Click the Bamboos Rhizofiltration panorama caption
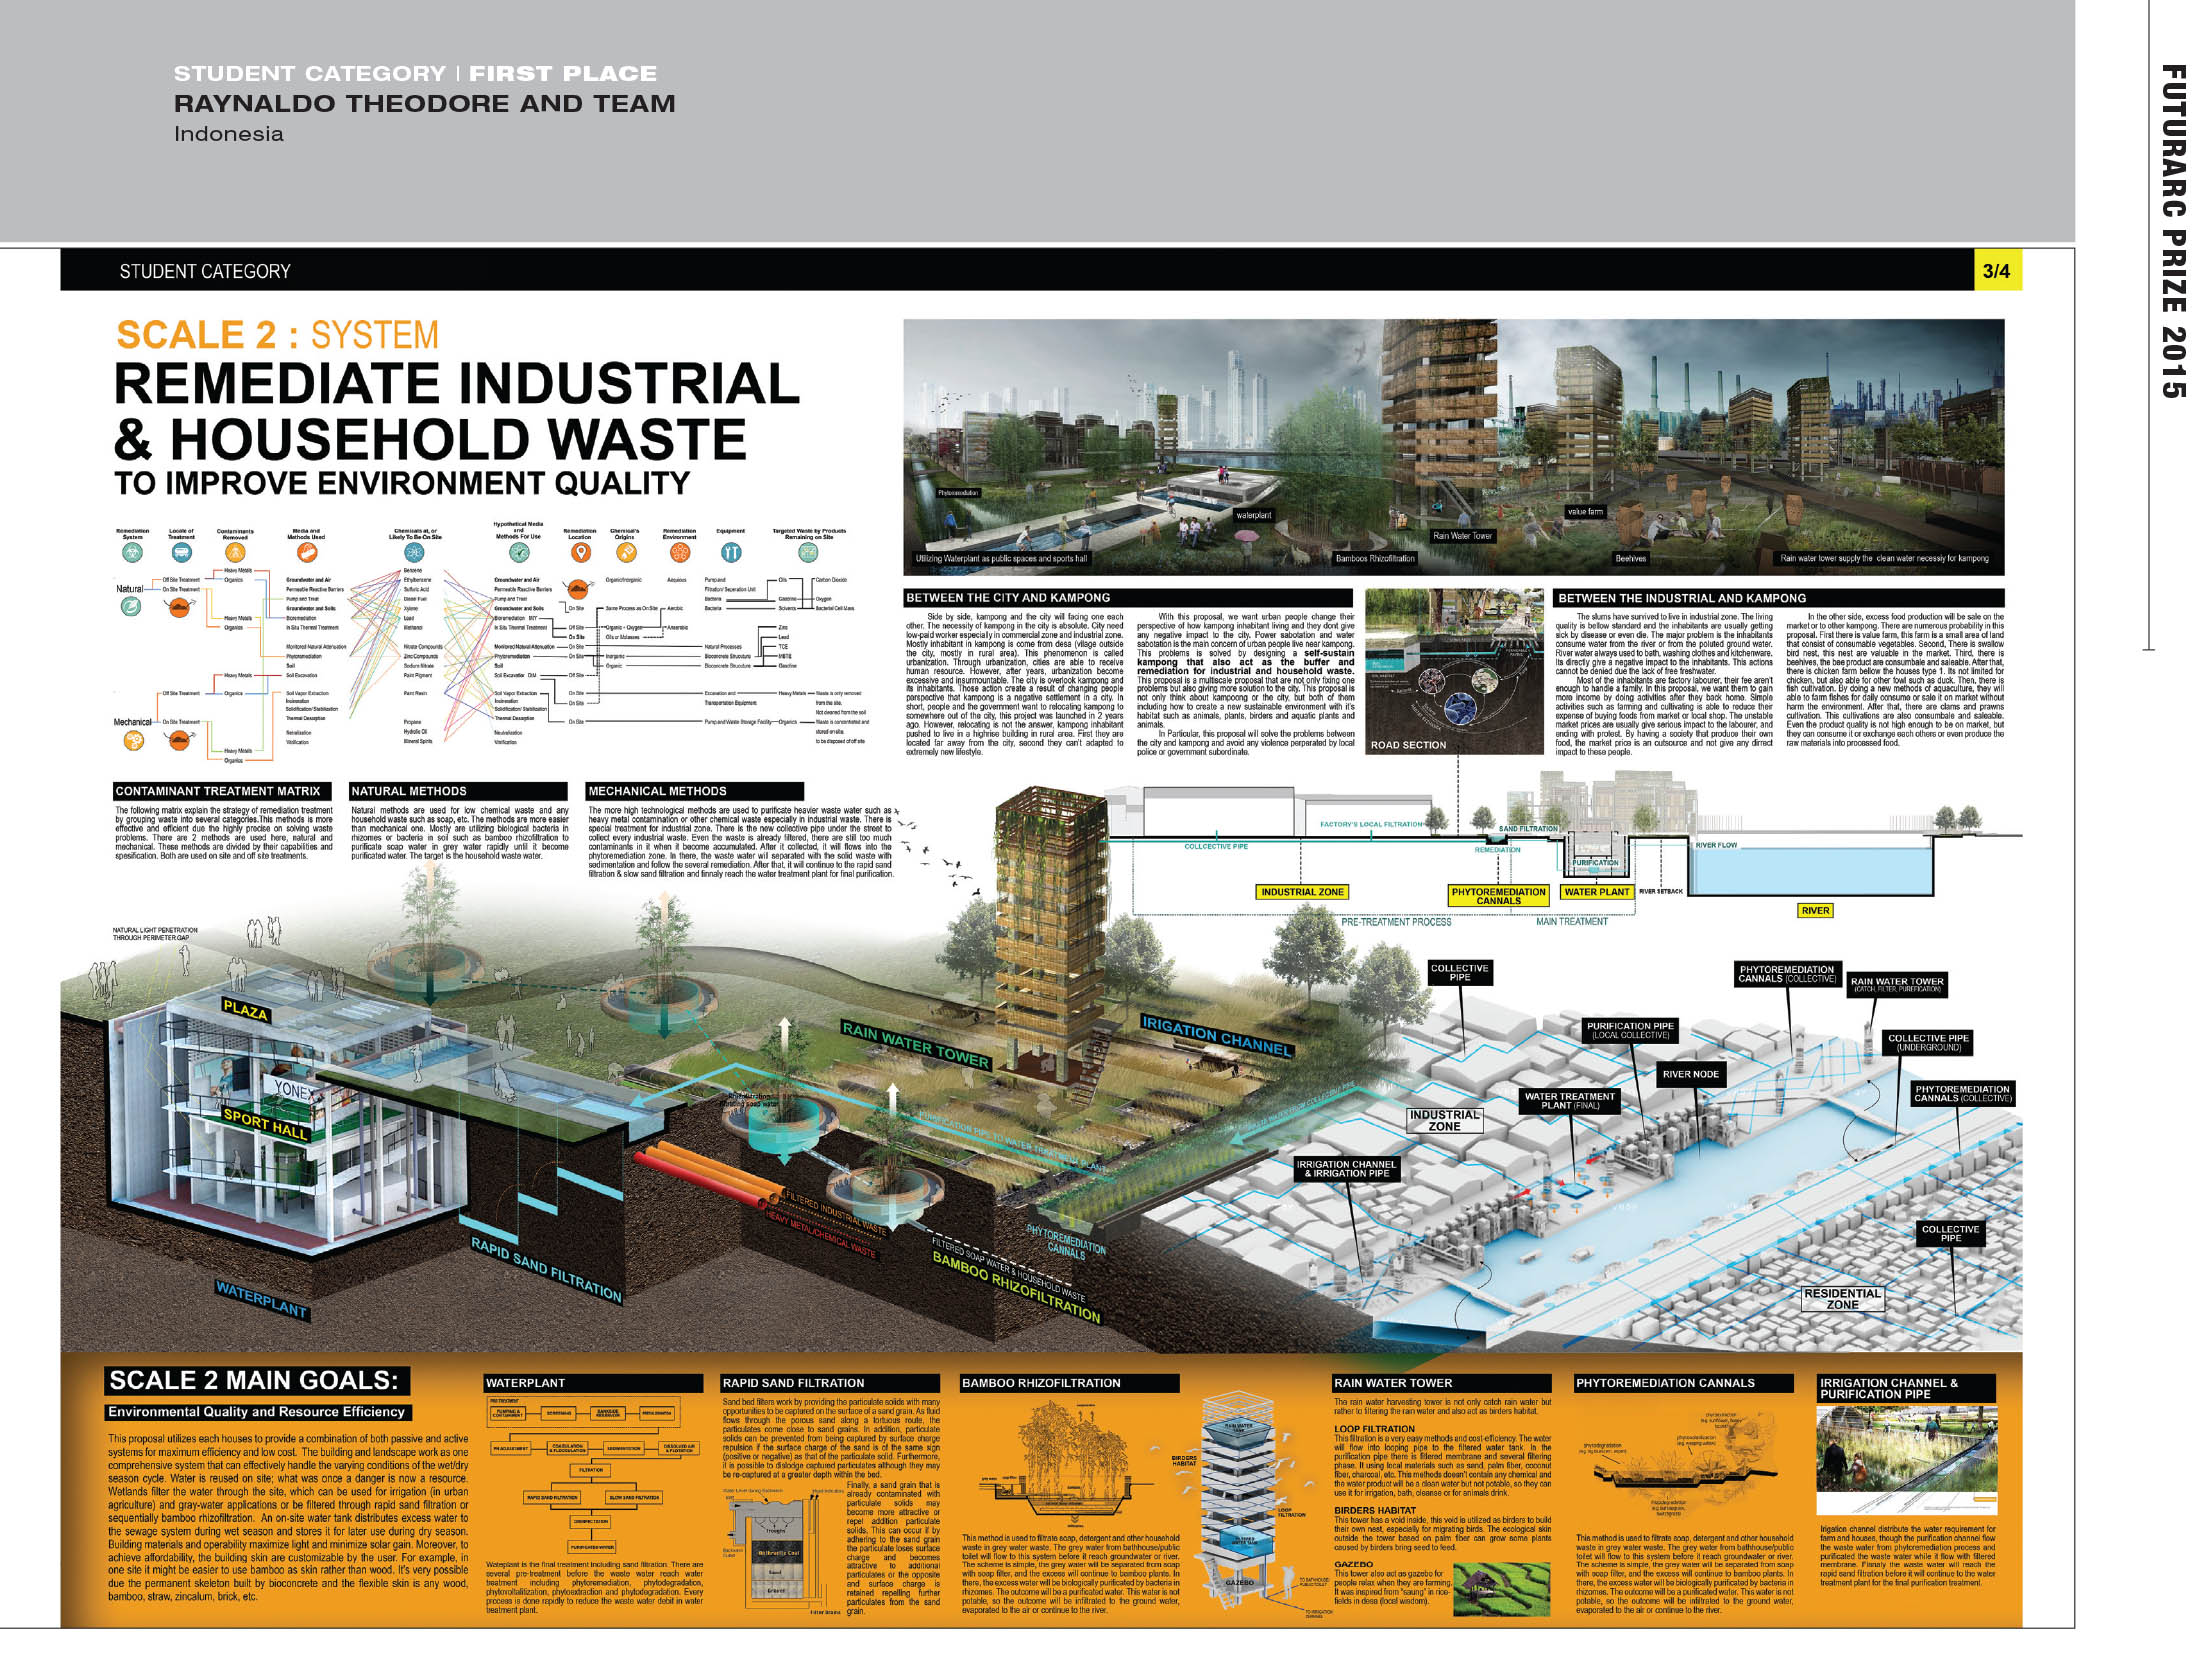 click(x=1375, y=559)
